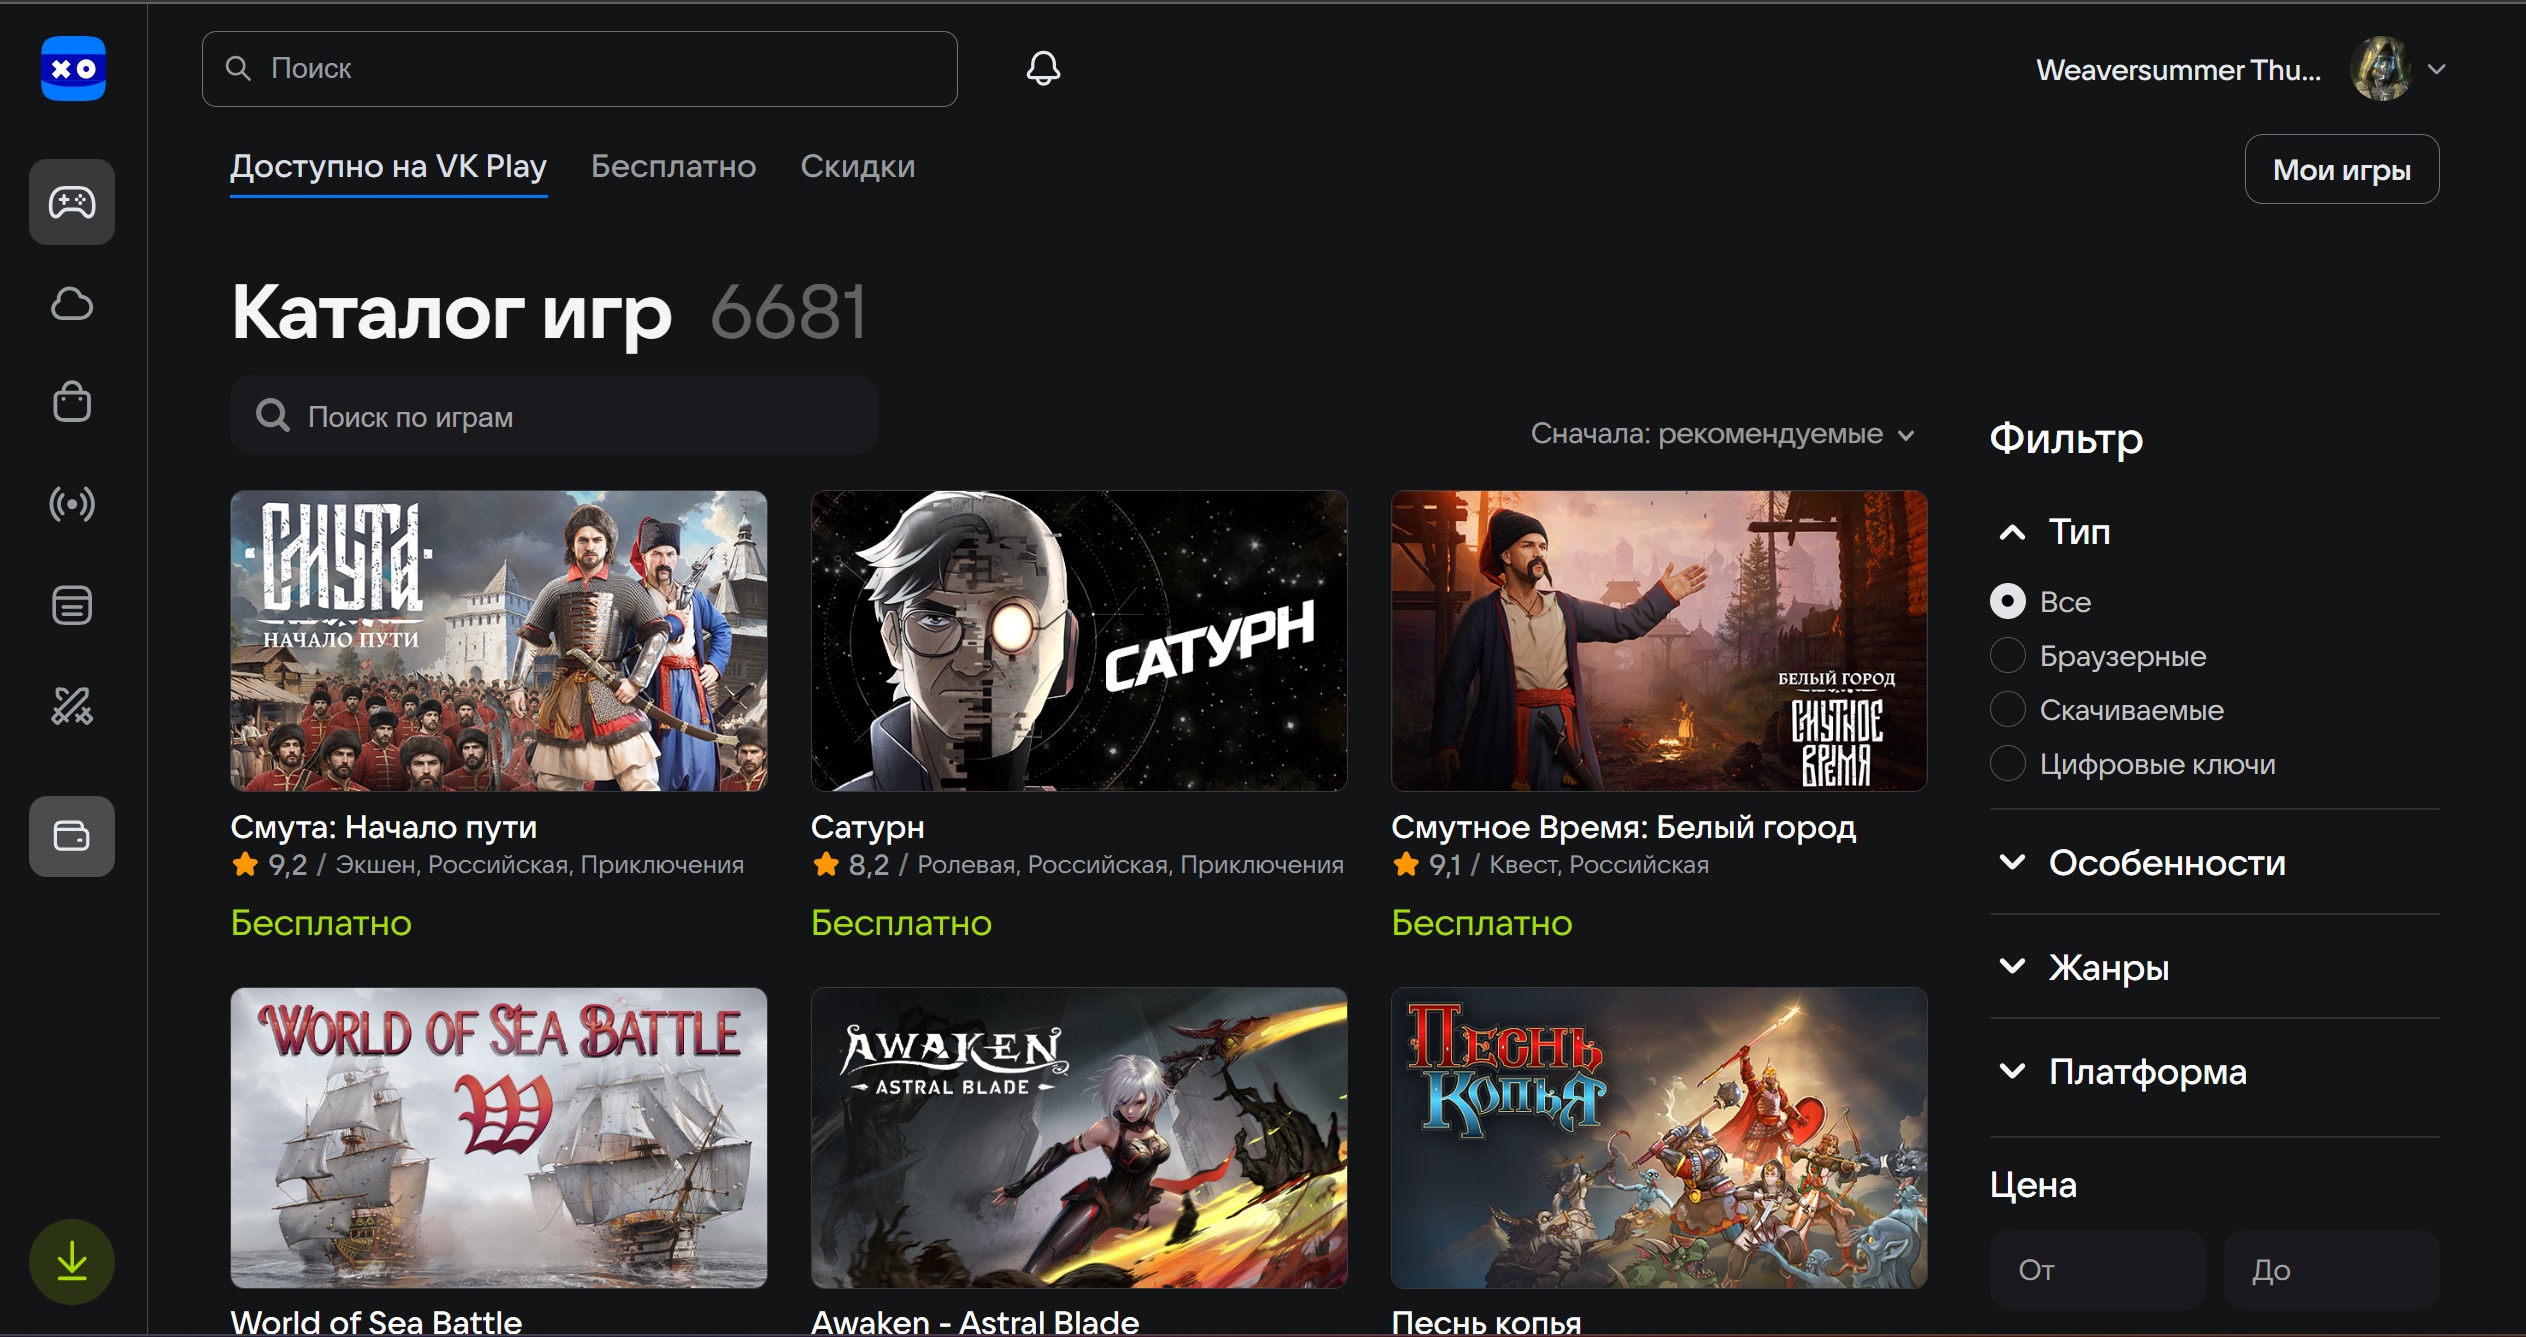The height and width of the screenshot is (1337, 2526).
Task: Open the Store via the shopping bag icon
Action: tap(71, 402)
